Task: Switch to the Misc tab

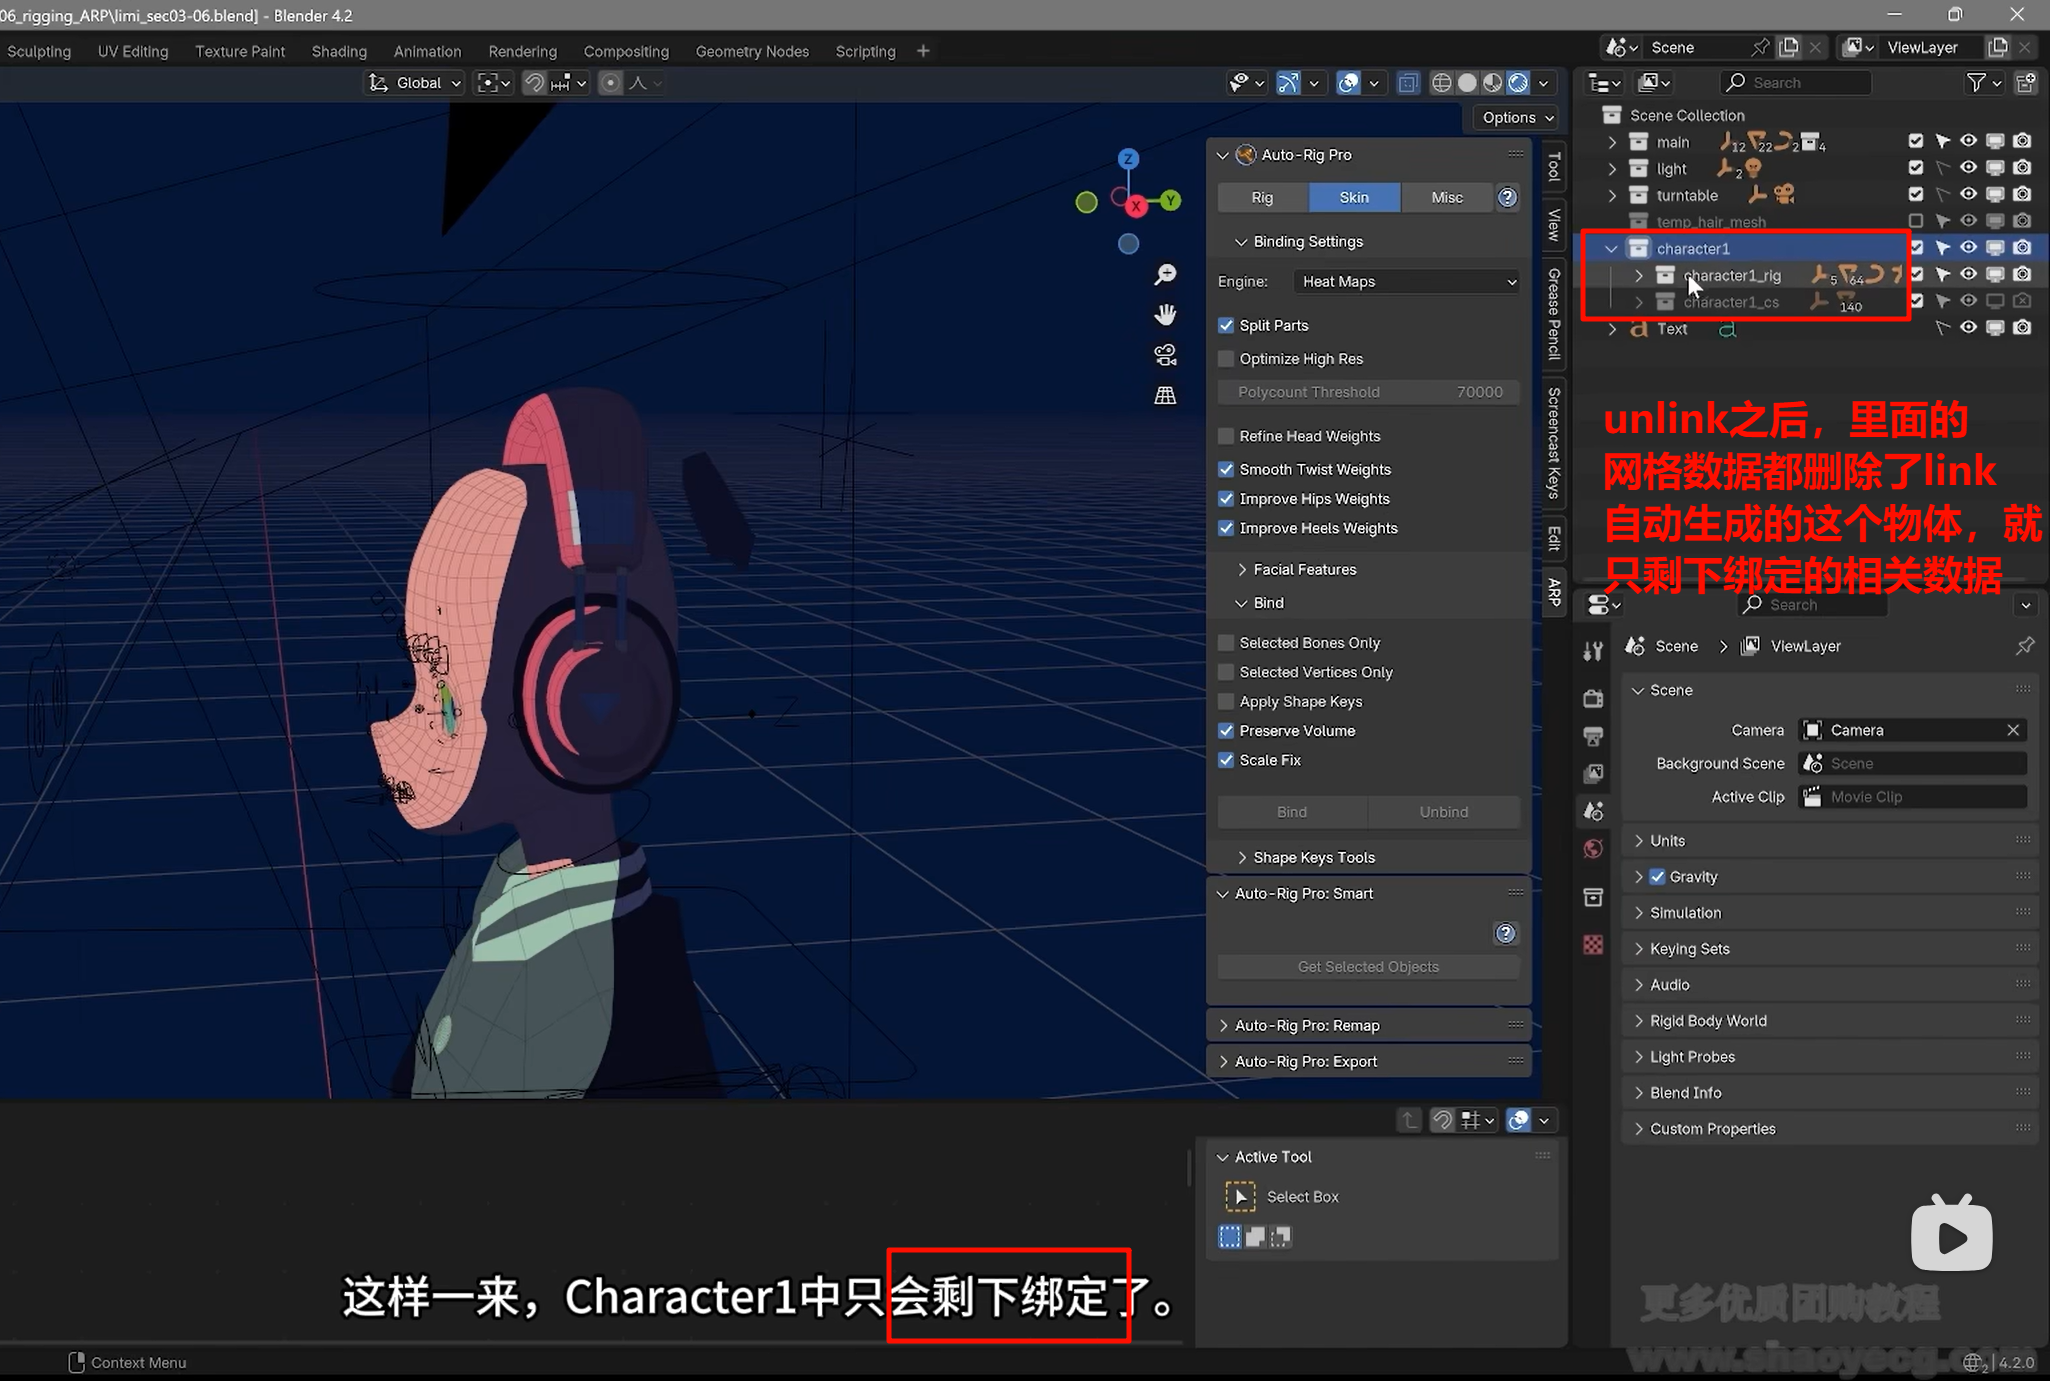Action: coord(1446,198)
